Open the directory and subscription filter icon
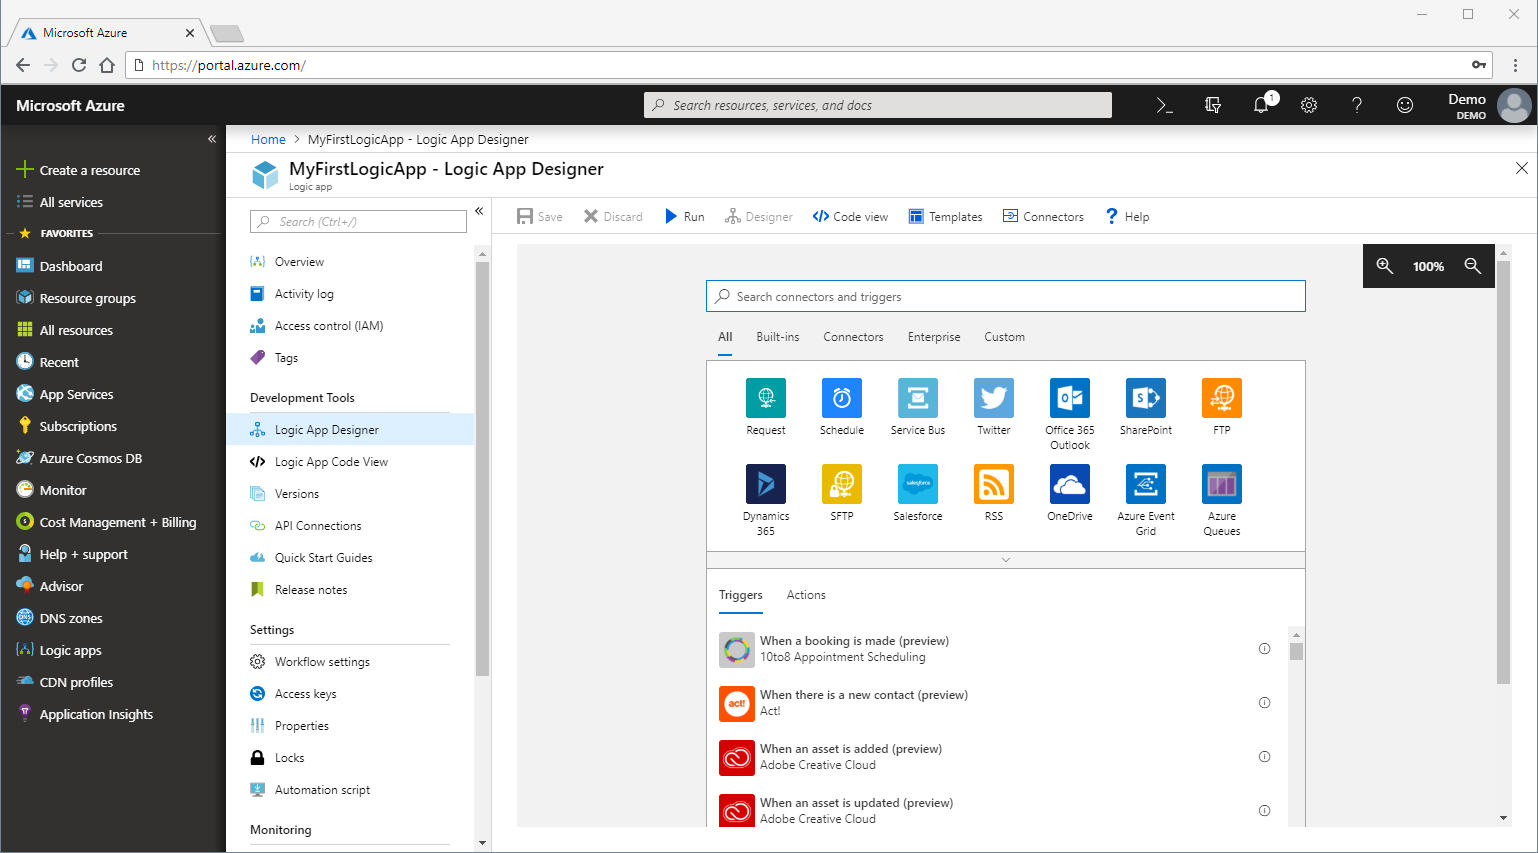 (1213, 105)
